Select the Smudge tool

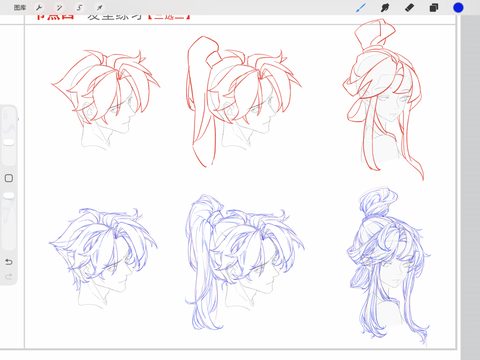pos(385,7)
